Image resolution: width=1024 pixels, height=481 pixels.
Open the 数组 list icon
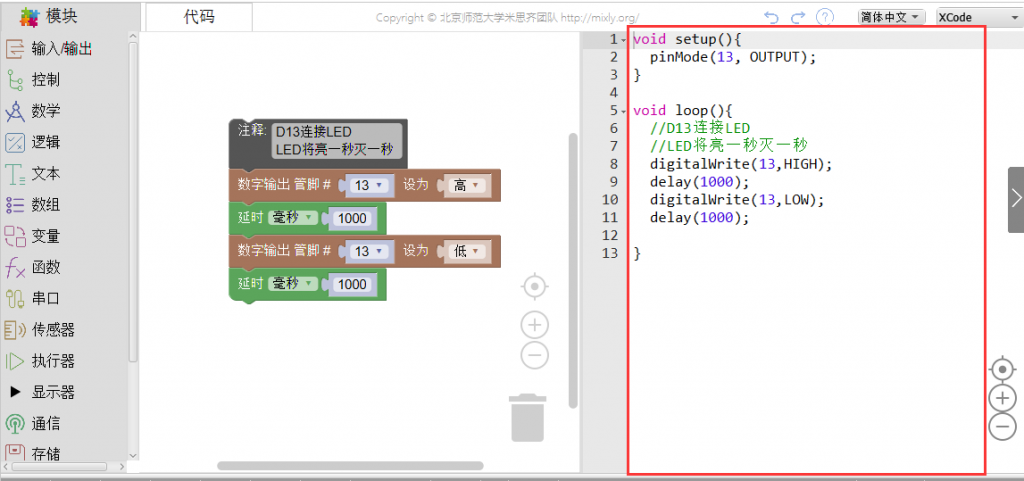pyautogui.click(x=15, y=205)
